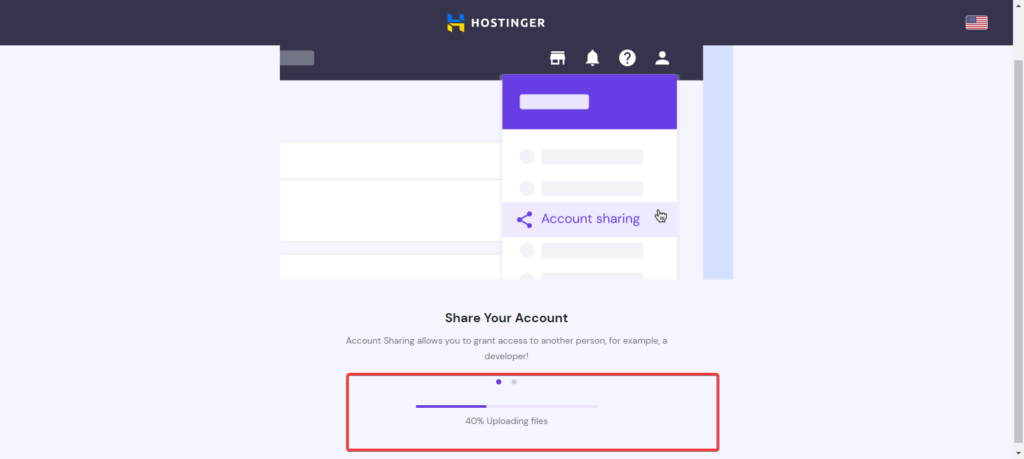The height and width of the screenshot is (459, 1024).
Task: Click the grey placeholder in dark toolbar
Action: pos(297,58)
